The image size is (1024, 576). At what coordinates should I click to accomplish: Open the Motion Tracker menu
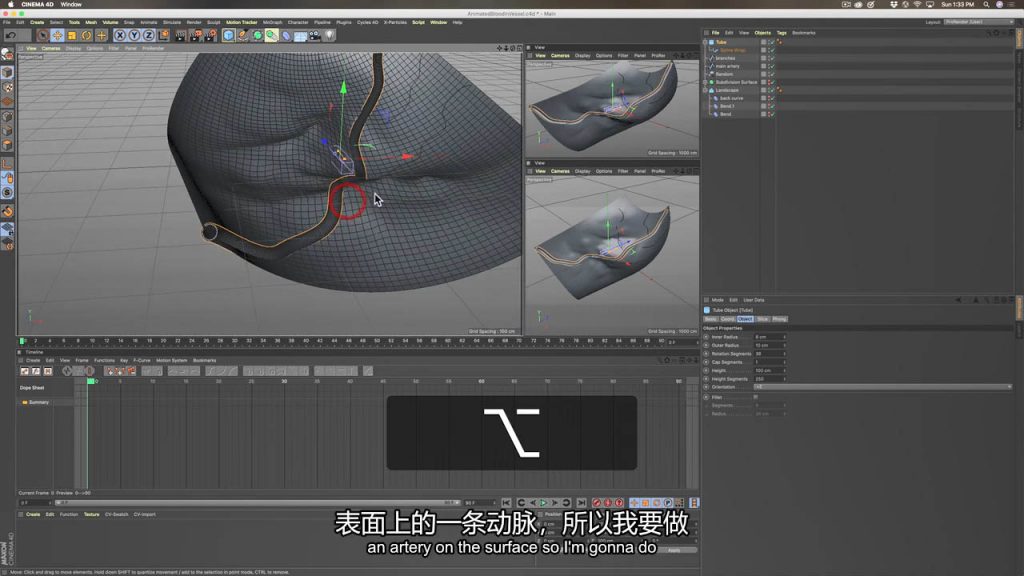(242, 22)
